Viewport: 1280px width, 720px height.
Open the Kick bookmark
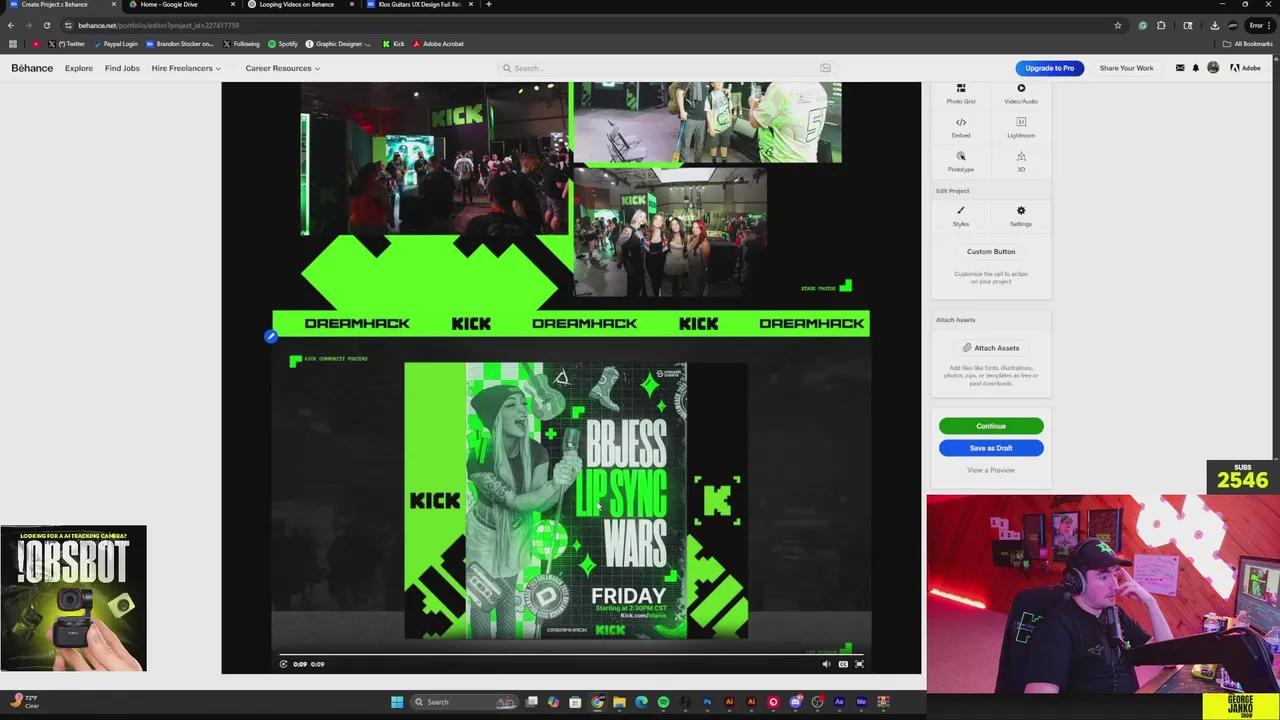tap(393, 44)
